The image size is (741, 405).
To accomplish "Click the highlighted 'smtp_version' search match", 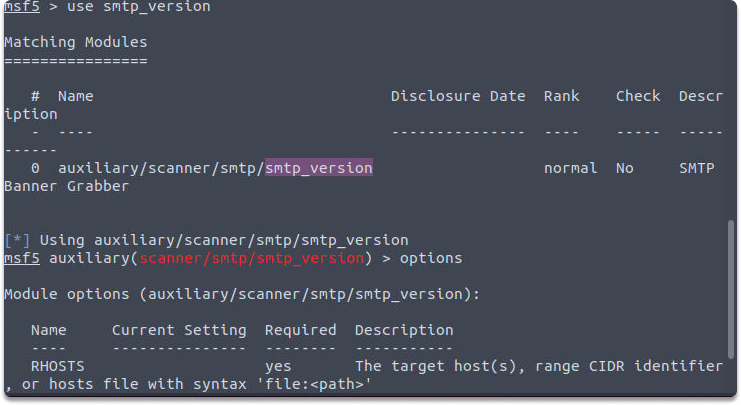I will [319, 168].
